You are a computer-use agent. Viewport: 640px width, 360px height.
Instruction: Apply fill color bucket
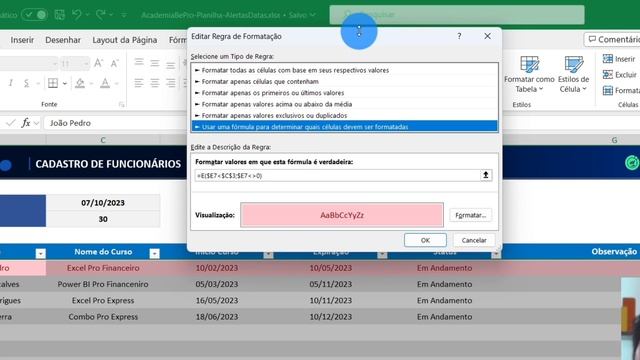click(80, 83)
